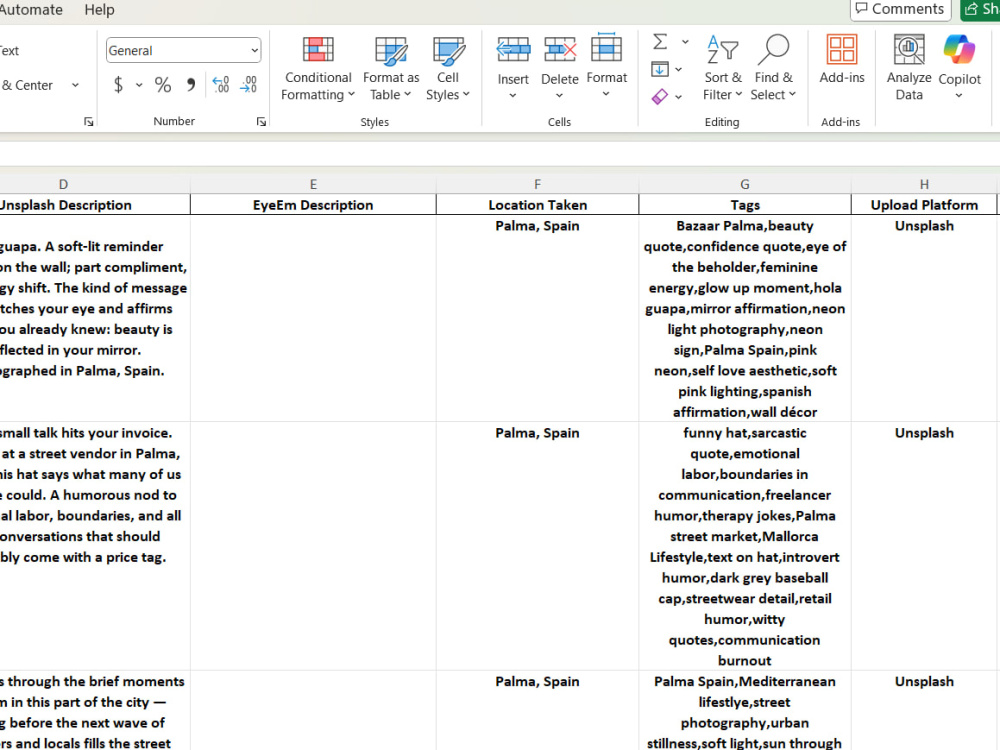Image resolution: width=1000 pixels, height=750 pixels.
Task: Expand accounting format currency arrow
Action: [x=138, y=85]
